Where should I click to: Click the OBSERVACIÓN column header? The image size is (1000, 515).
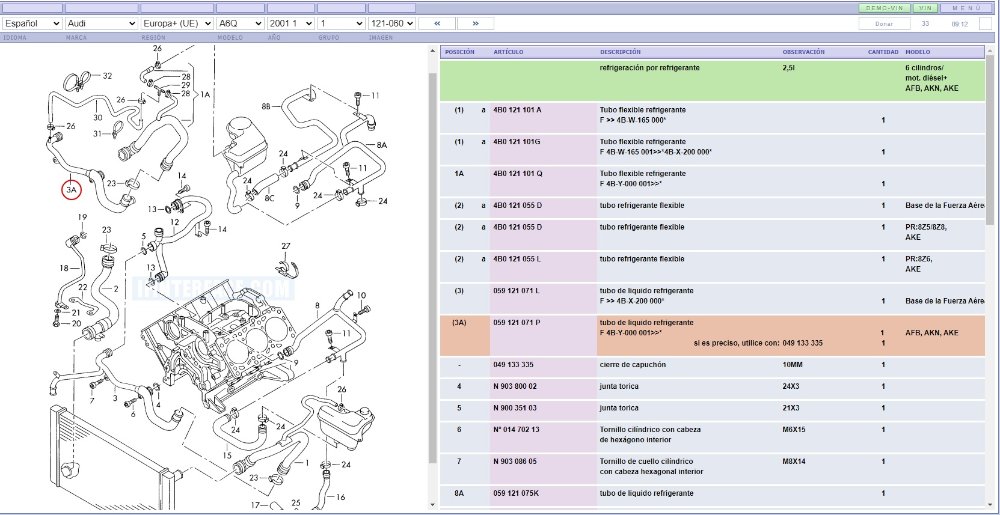pos(804,52)
